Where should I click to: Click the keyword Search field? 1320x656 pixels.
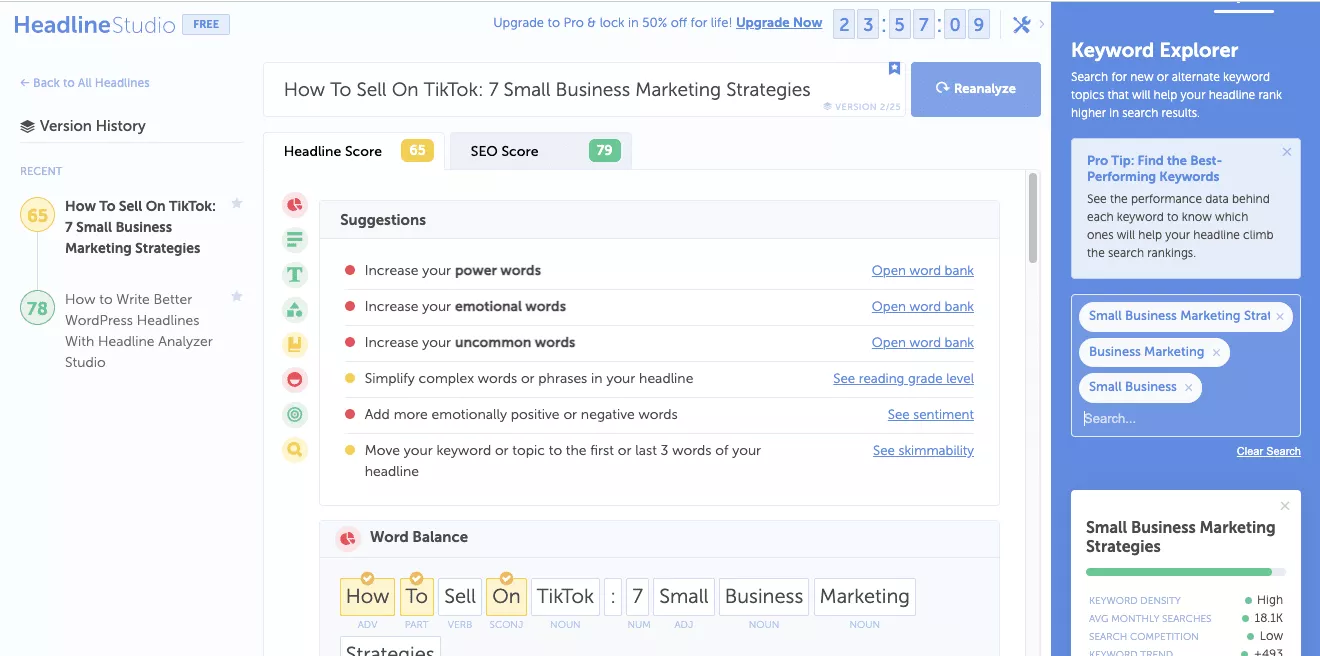click(1186, 419)
